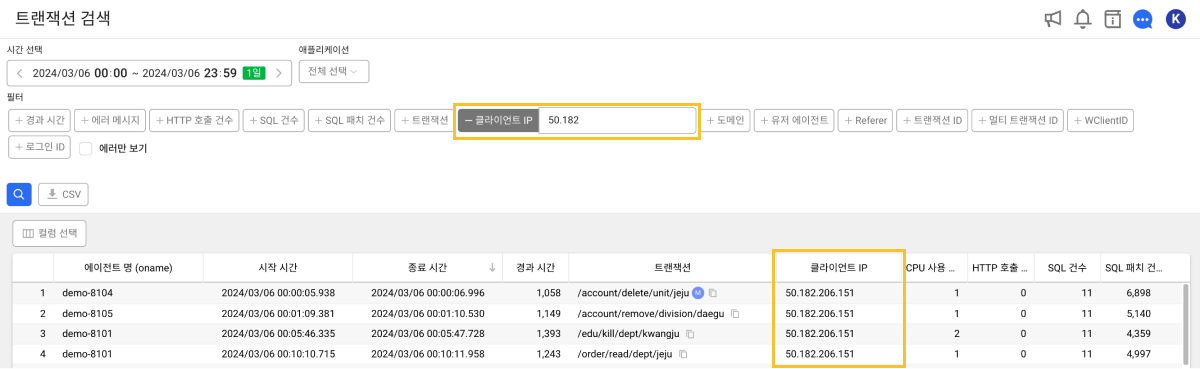This screenshot has width=1200, height=369.
Task: Open the date range time selector
Action: coord(149,73)
